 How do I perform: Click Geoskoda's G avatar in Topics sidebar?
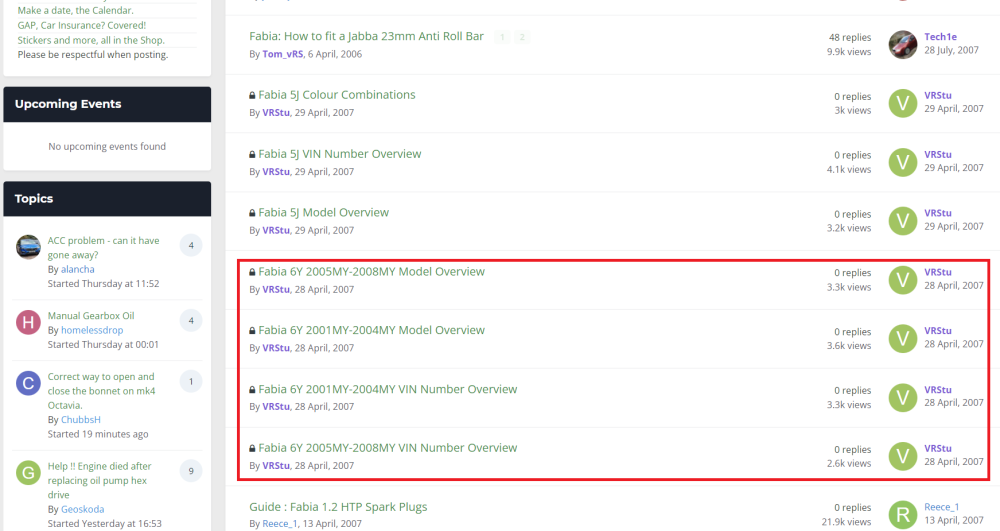28,473
